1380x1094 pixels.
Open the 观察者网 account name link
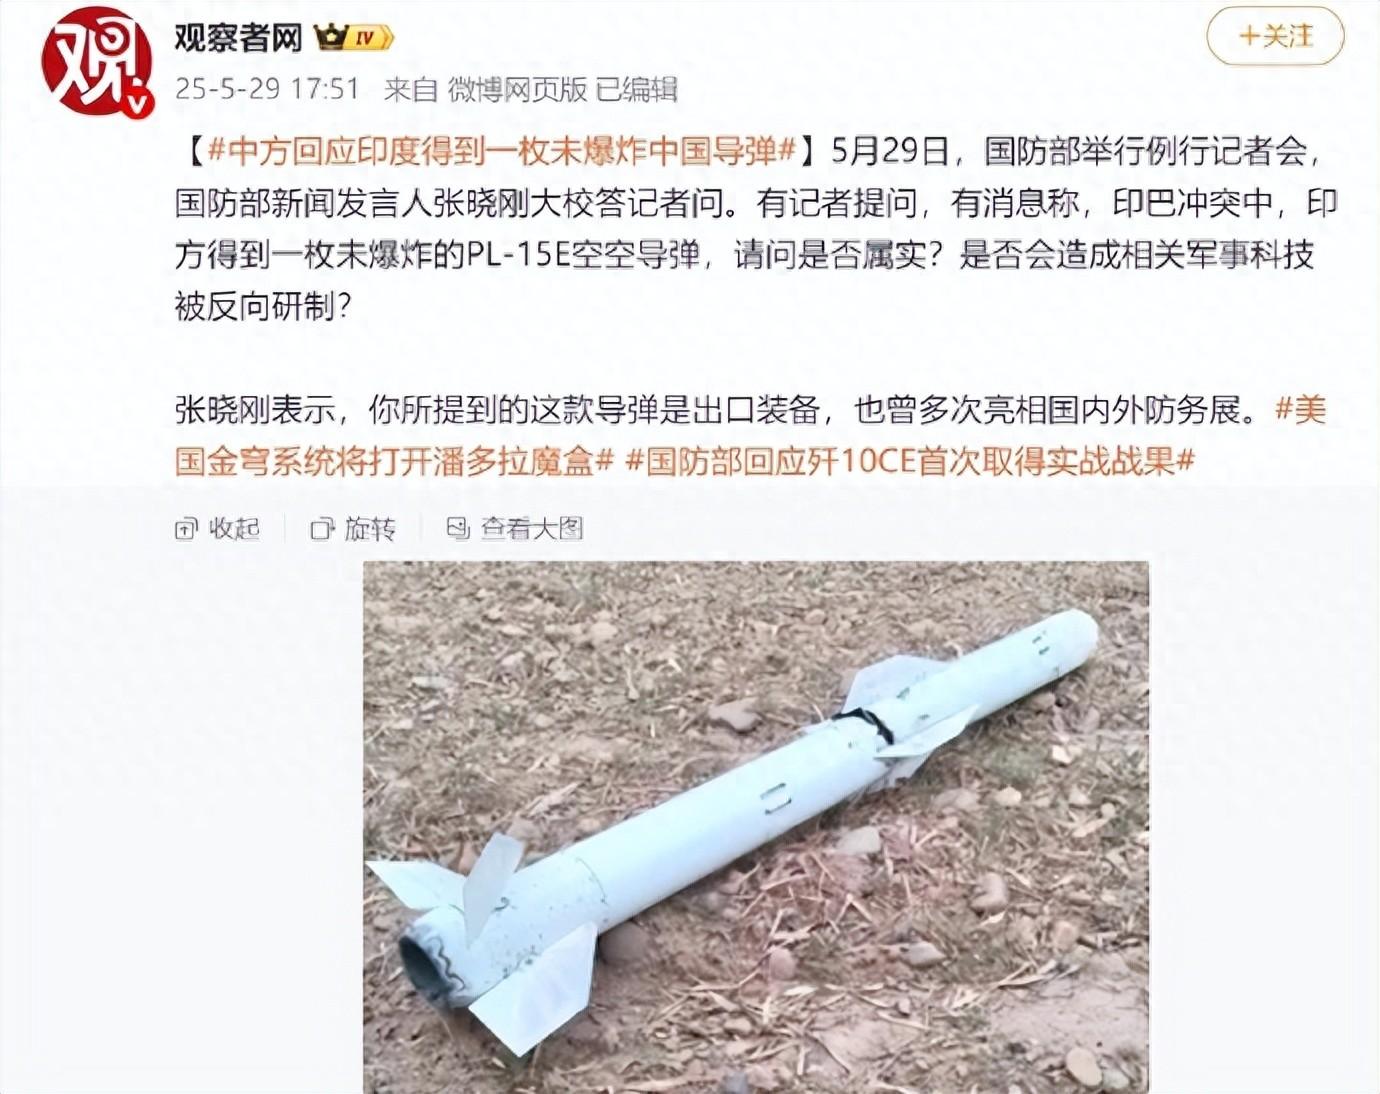pyautogui.click(x=239, y=38)
